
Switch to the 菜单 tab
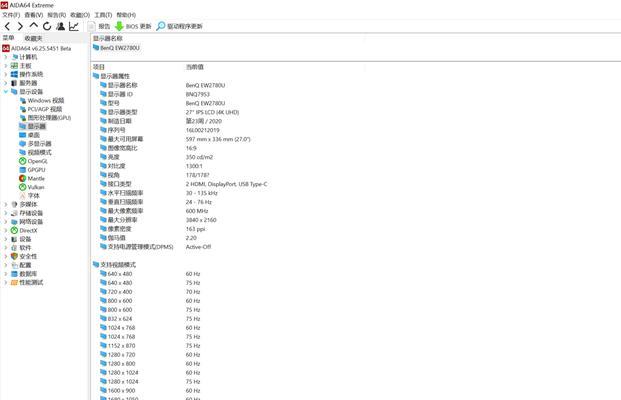point(8,38)
